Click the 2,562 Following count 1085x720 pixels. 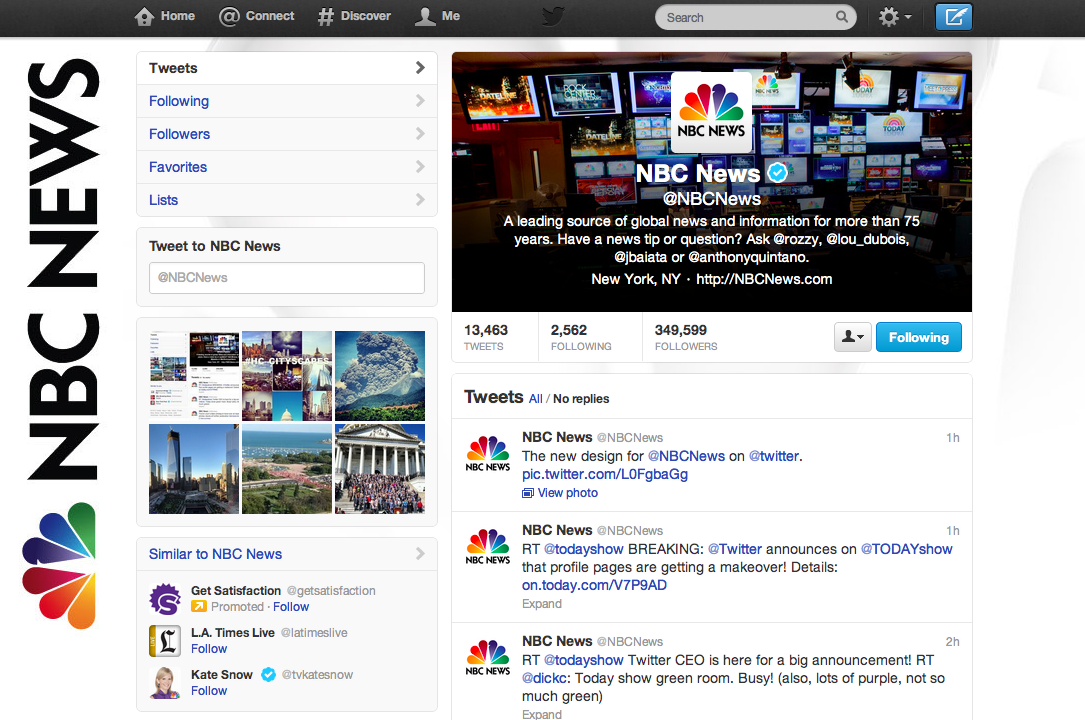581,338
